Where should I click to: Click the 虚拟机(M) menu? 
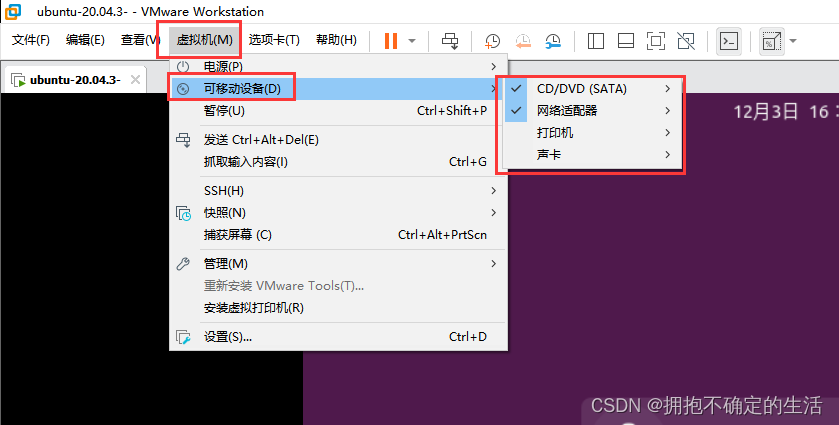pyautogui.click(x=204, y=40)
